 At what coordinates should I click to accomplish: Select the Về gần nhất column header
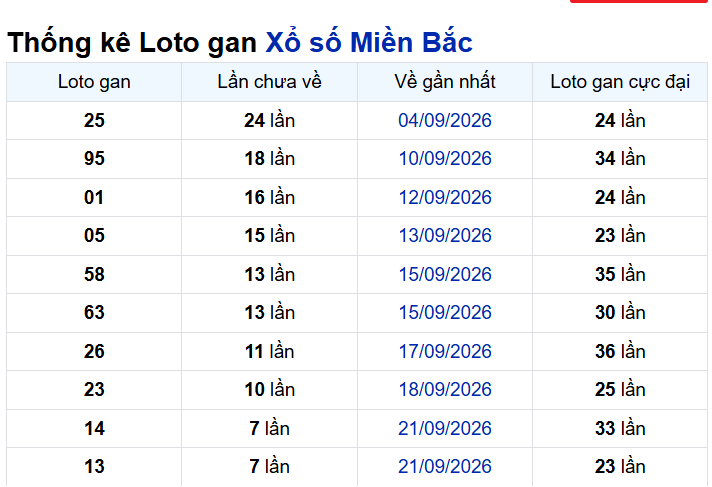pyautogui.click(x=445, y=82)
